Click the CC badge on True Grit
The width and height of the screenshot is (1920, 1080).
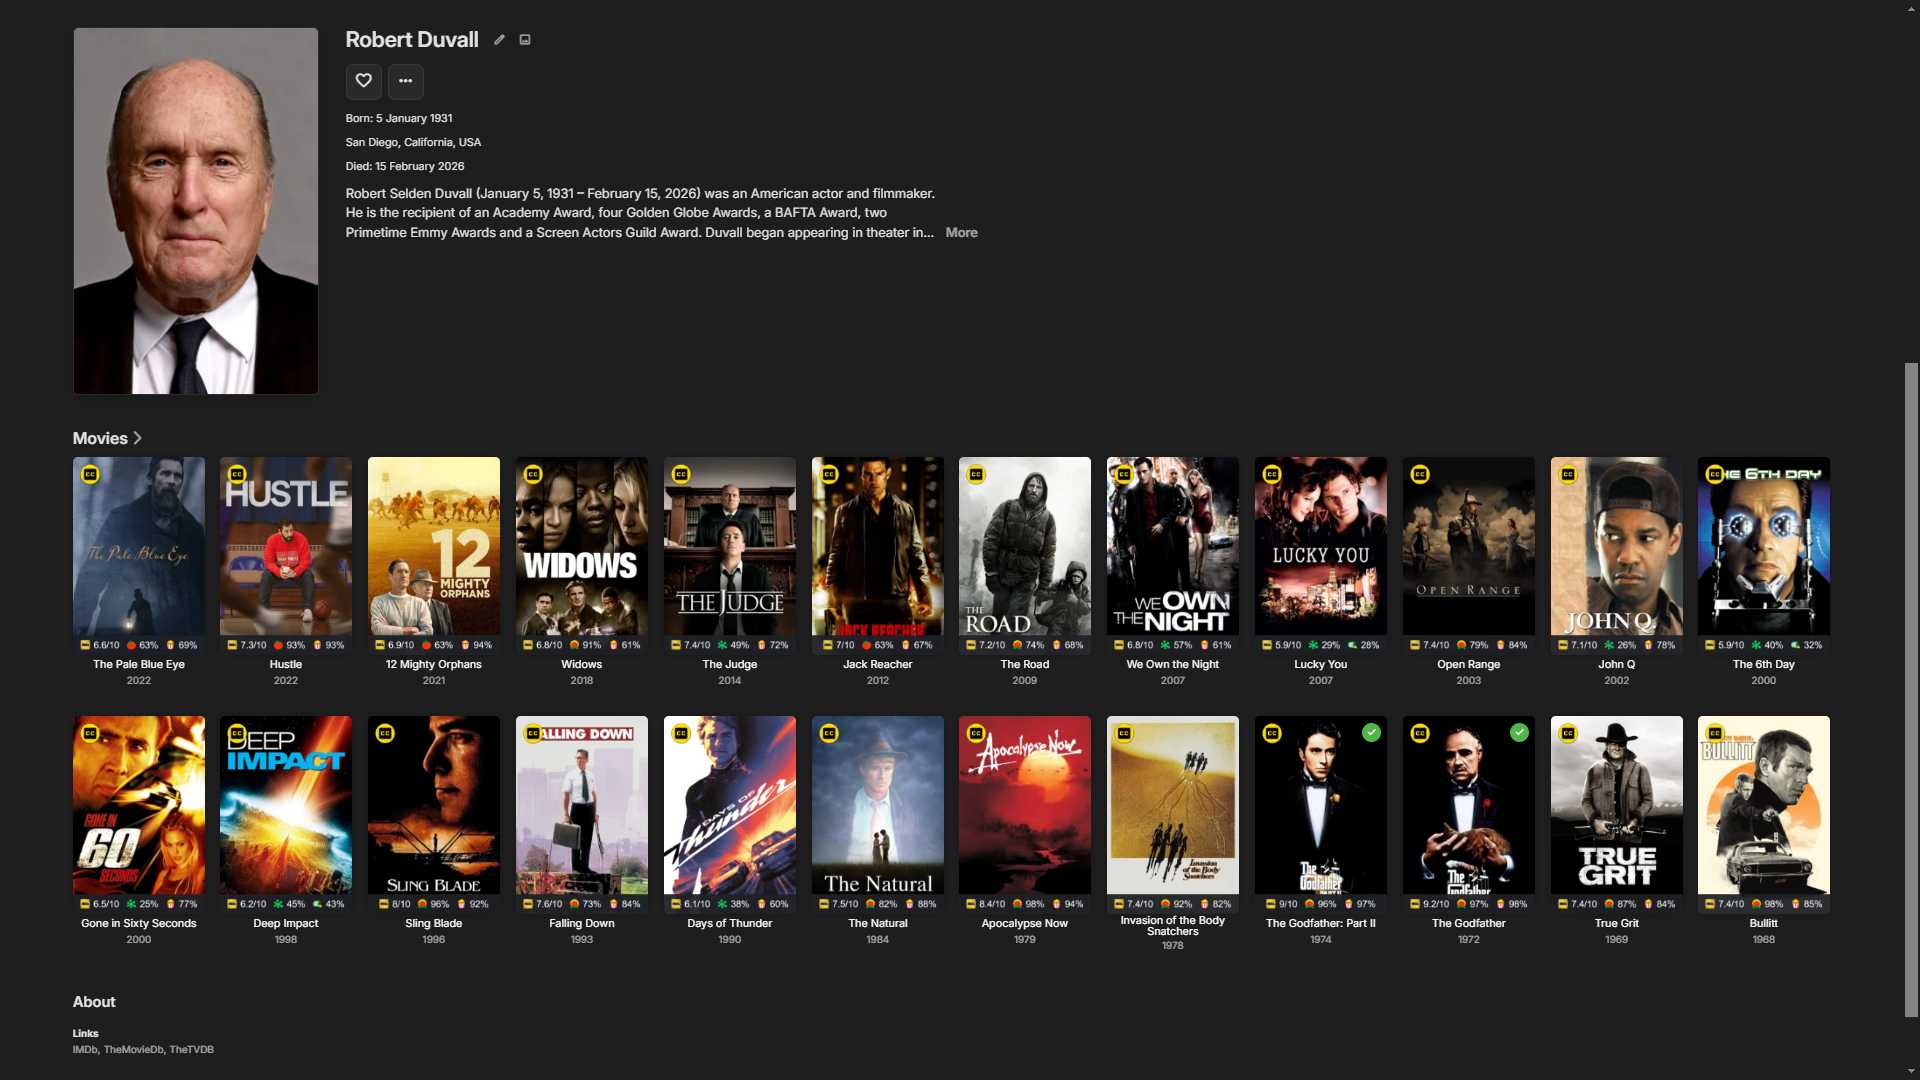point(1568,734)
